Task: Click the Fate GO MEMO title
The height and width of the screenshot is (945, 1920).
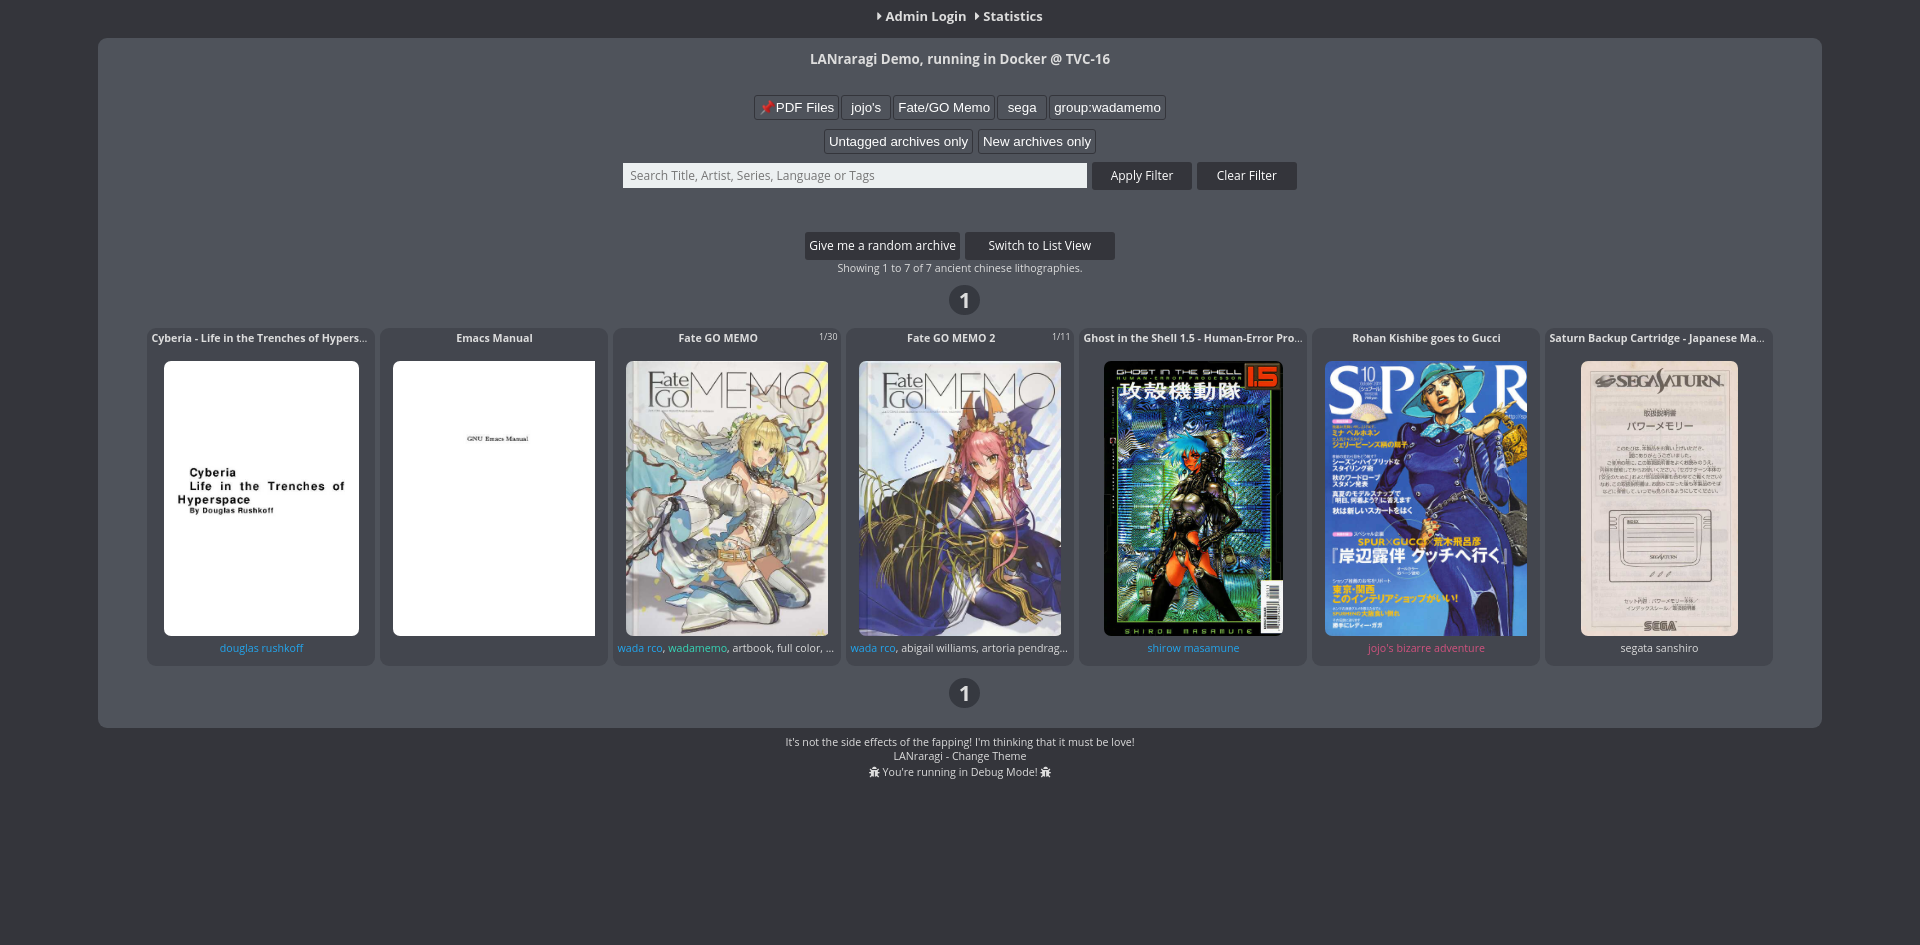Action: coord(718,338)
